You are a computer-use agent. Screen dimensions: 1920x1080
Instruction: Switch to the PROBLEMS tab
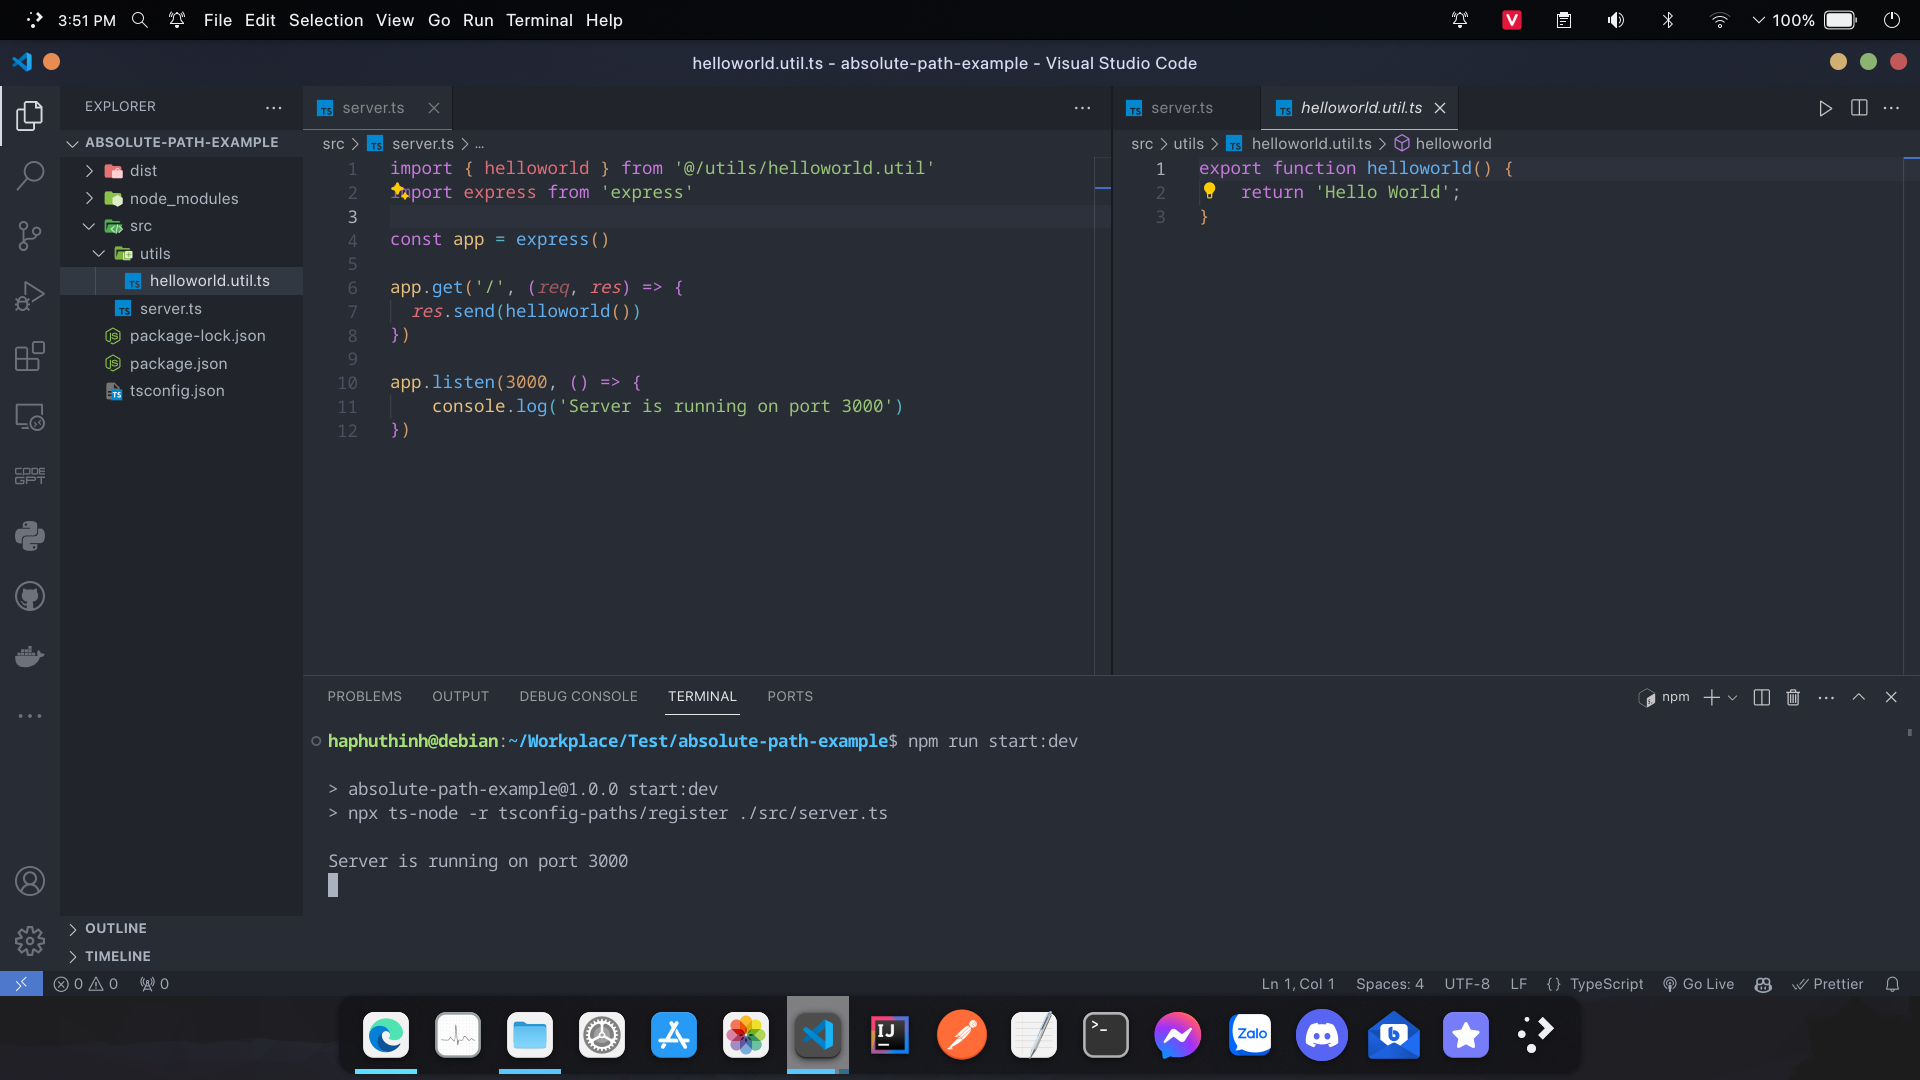[x=364, y=696]
